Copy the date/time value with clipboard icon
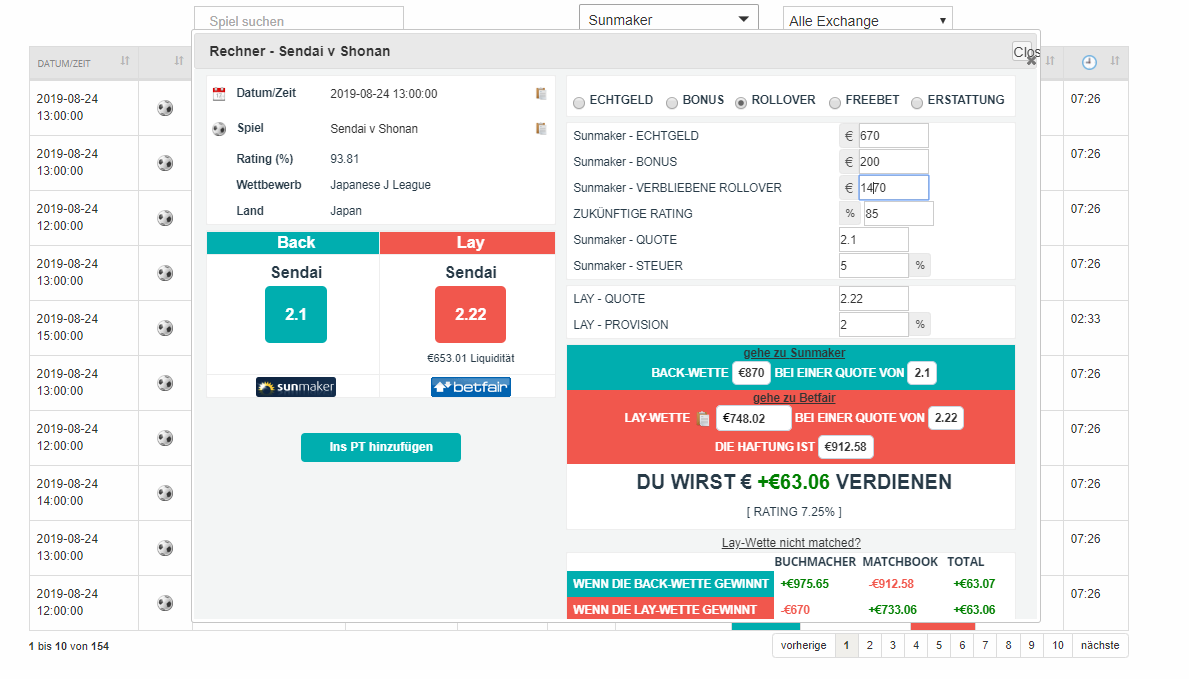This screenshot has height=679, width=1189. 541,93
